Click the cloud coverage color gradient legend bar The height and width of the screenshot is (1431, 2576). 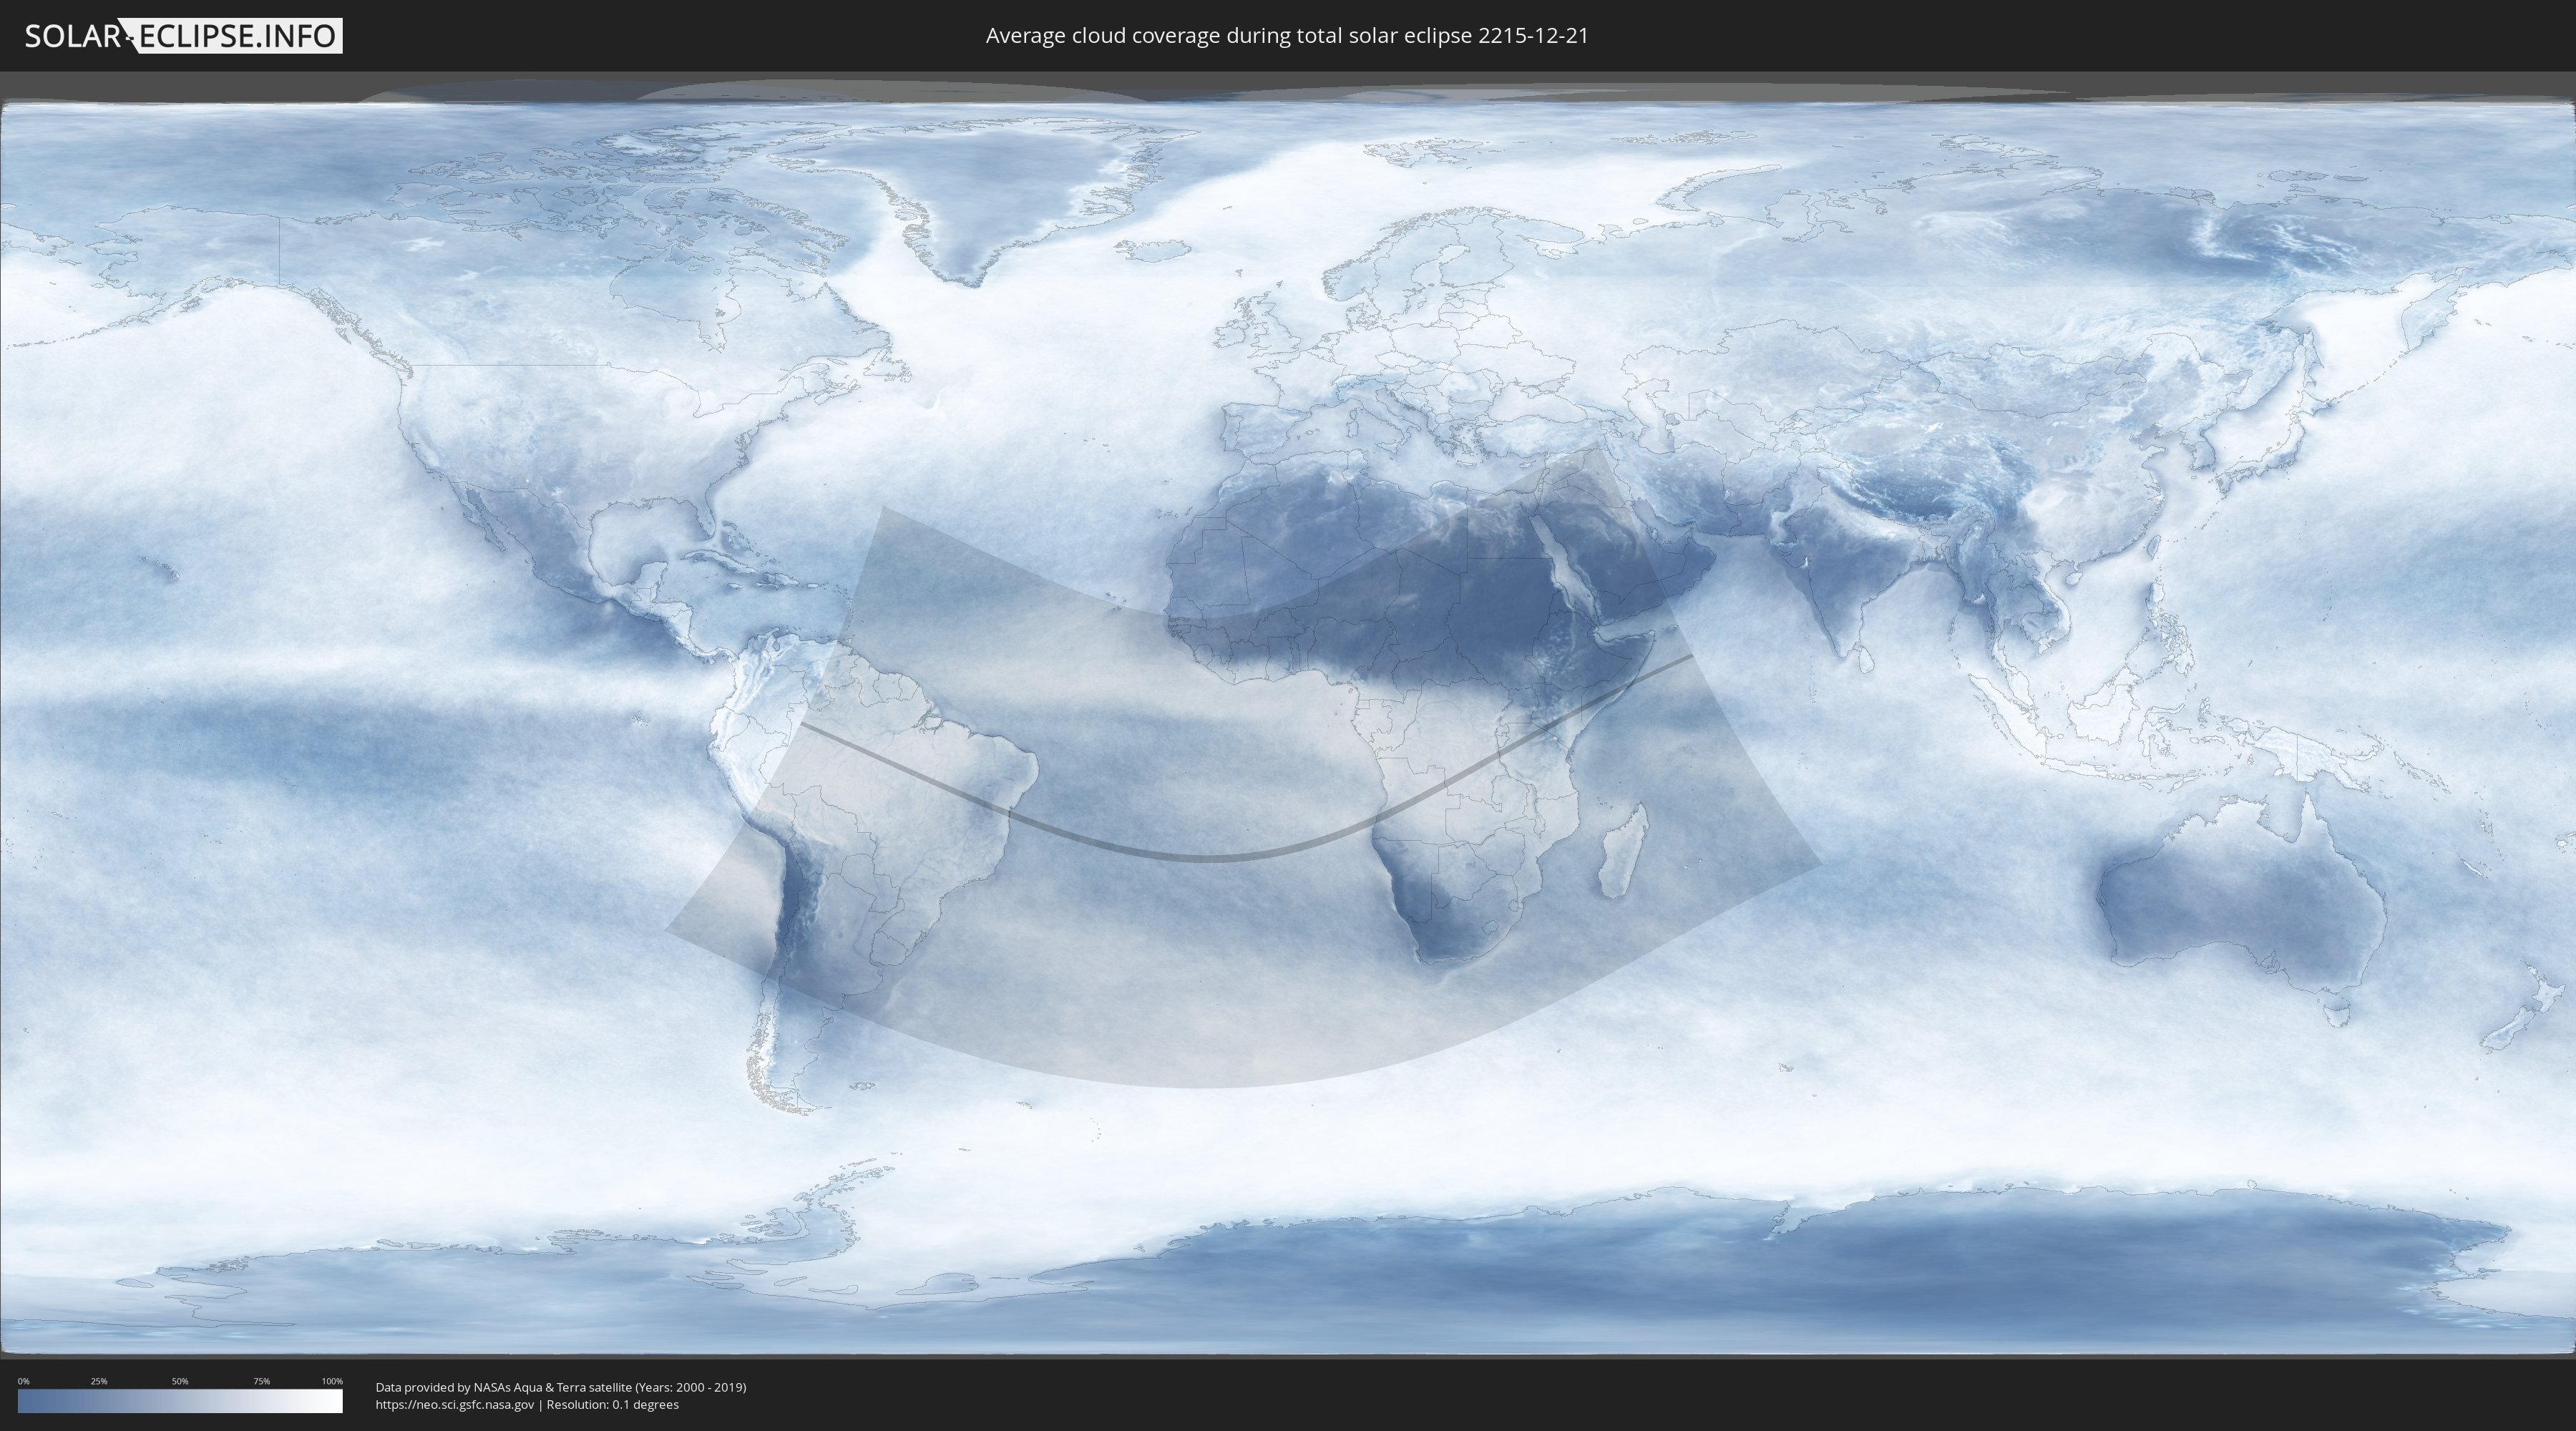tap(180, 1401)
